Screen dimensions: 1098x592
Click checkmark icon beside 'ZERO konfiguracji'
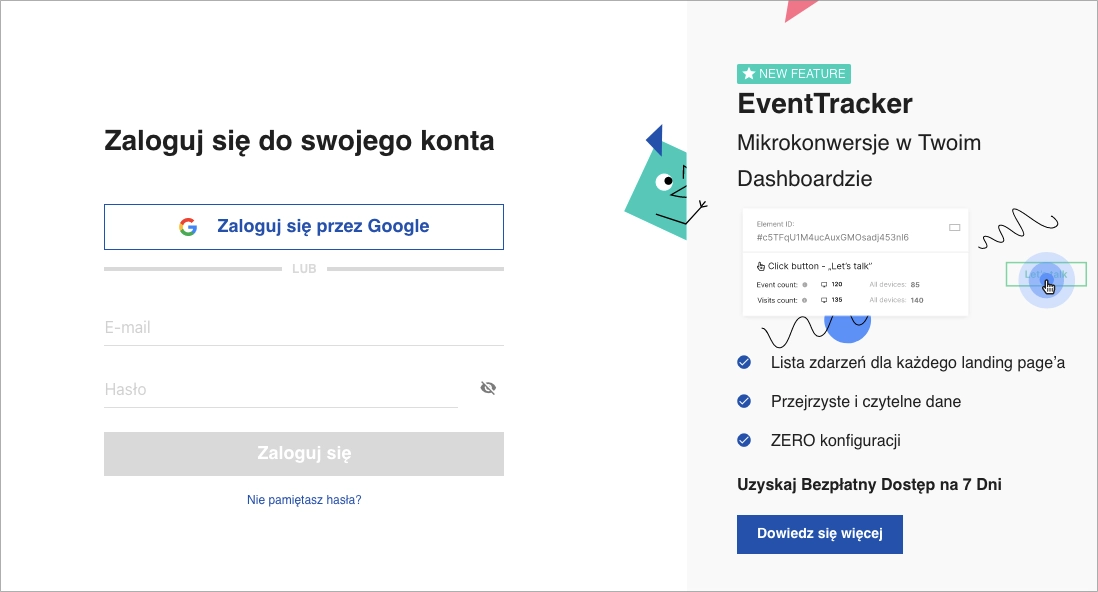tap(744, 440)
